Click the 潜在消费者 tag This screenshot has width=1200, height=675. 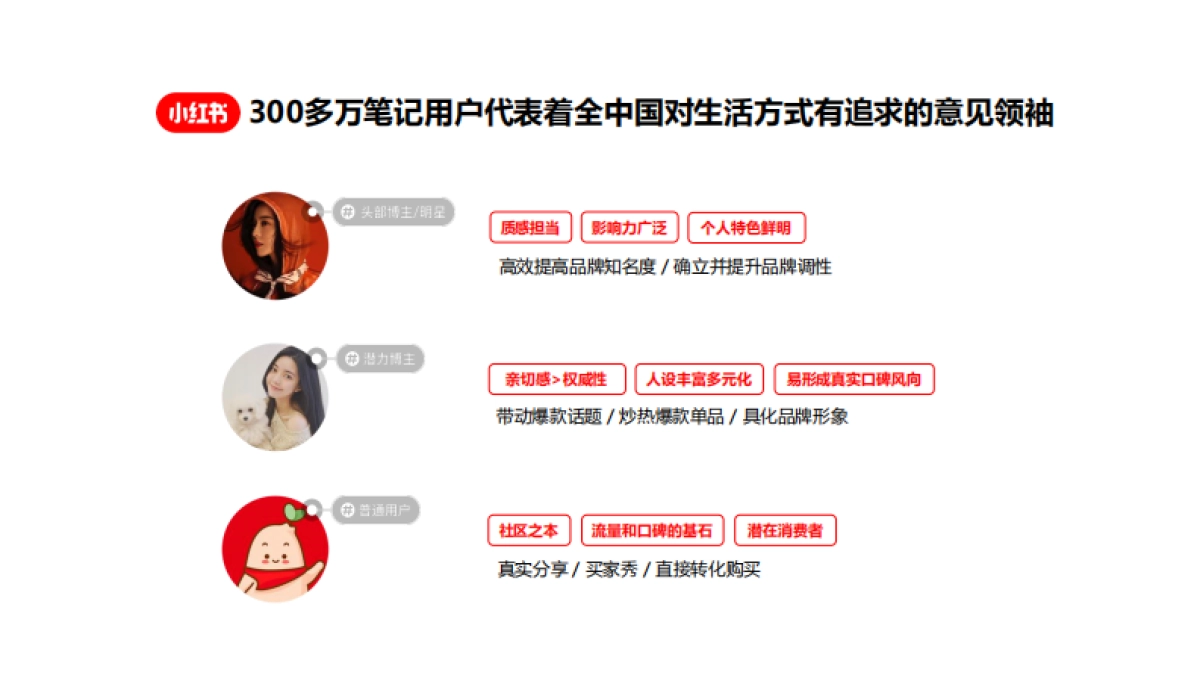(x=785, y=531)
